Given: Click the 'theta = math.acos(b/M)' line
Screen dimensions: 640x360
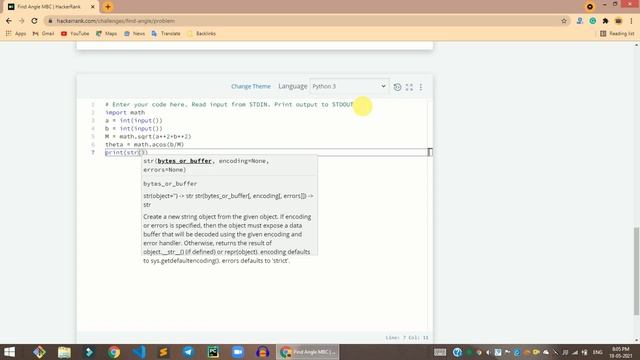Looking at the screenshot, I should [144, 144].
